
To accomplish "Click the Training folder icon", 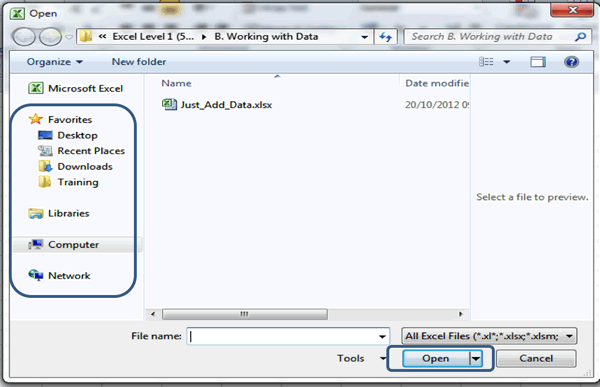I will pos(45,182).
